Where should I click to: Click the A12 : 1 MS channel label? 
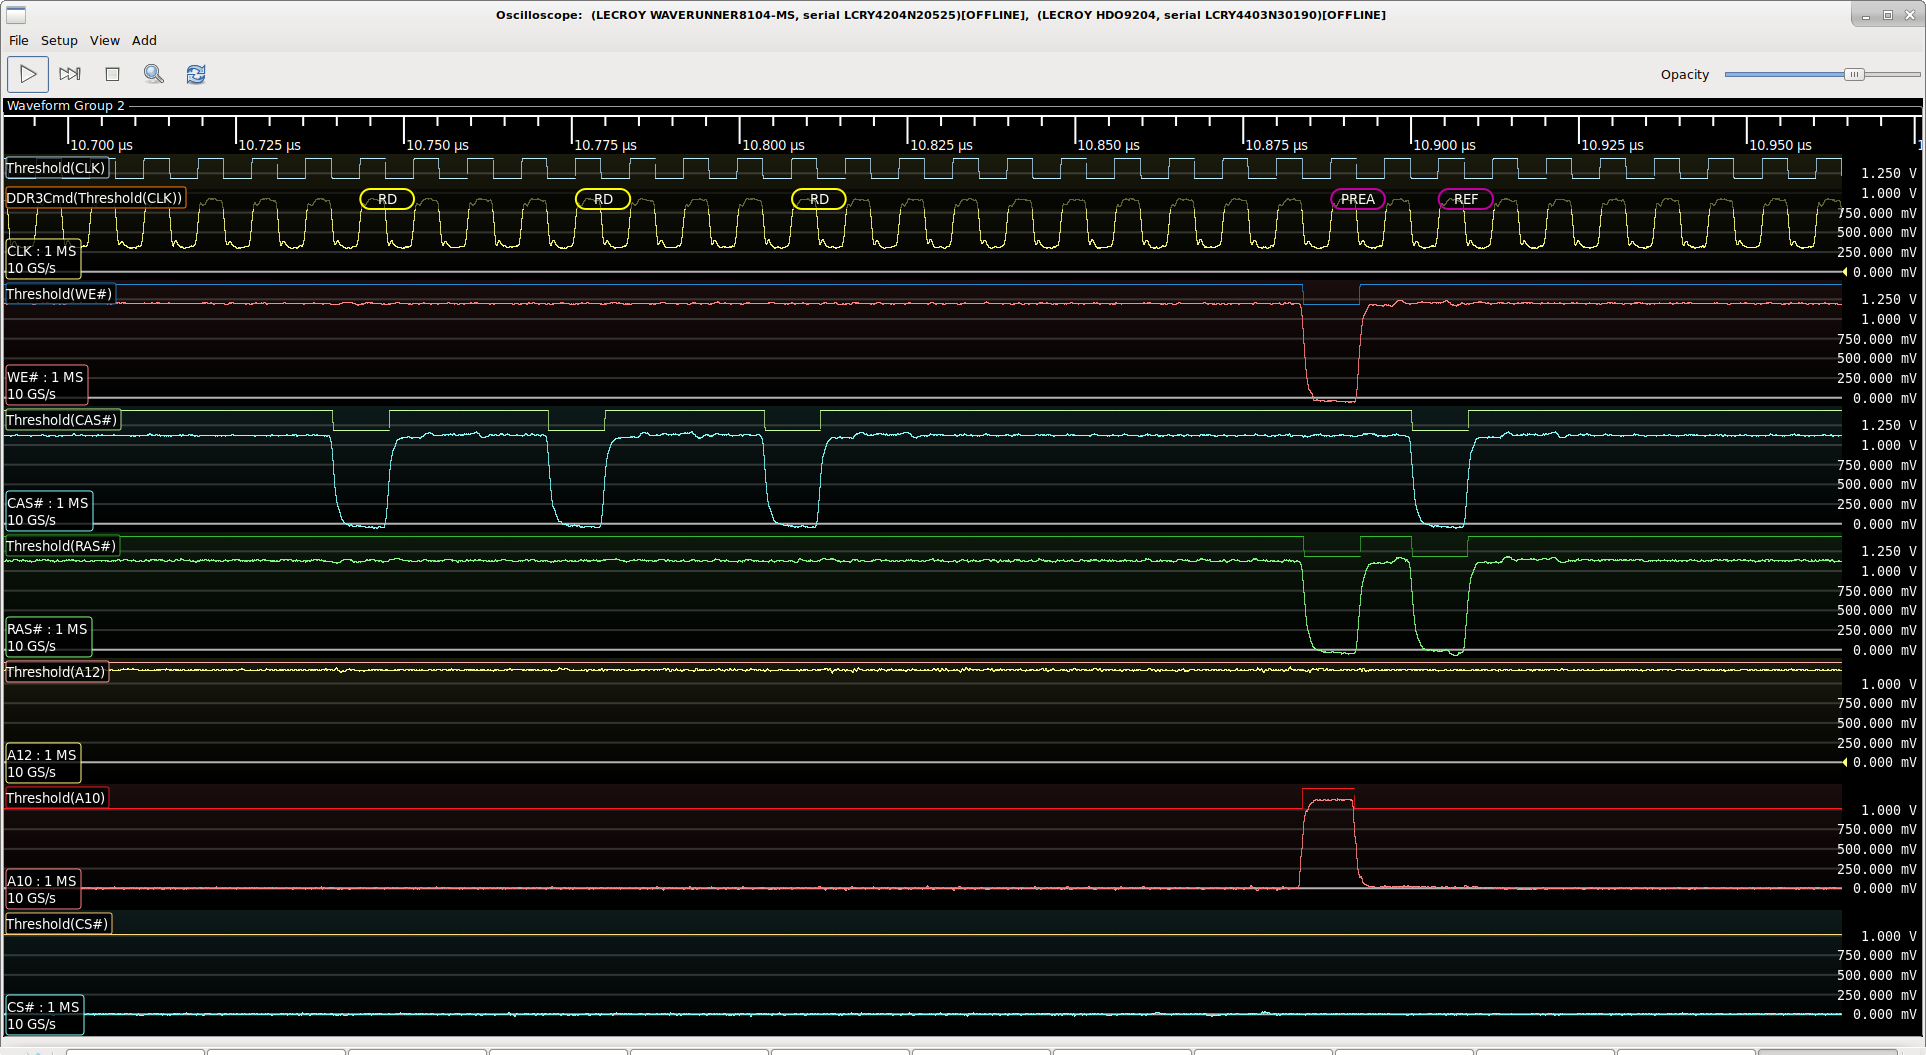coord(42,763)
